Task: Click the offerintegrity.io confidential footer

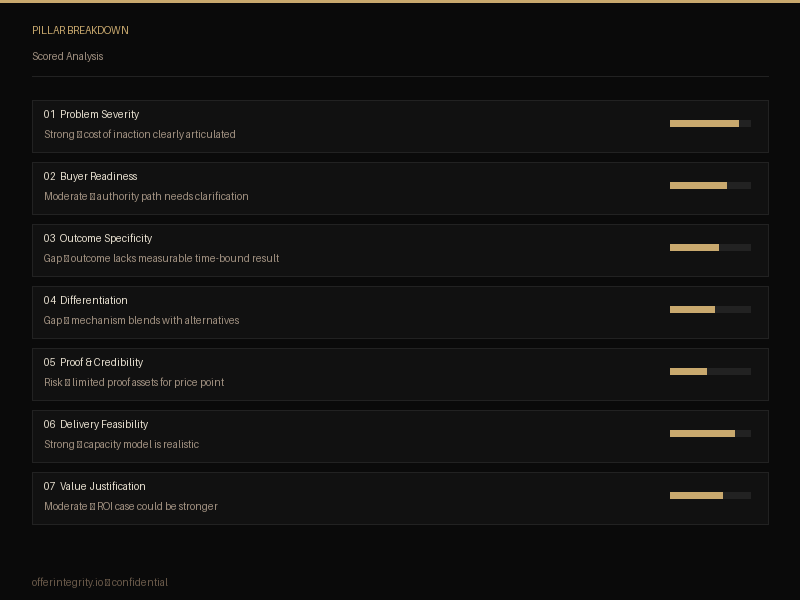Action: 100,583
